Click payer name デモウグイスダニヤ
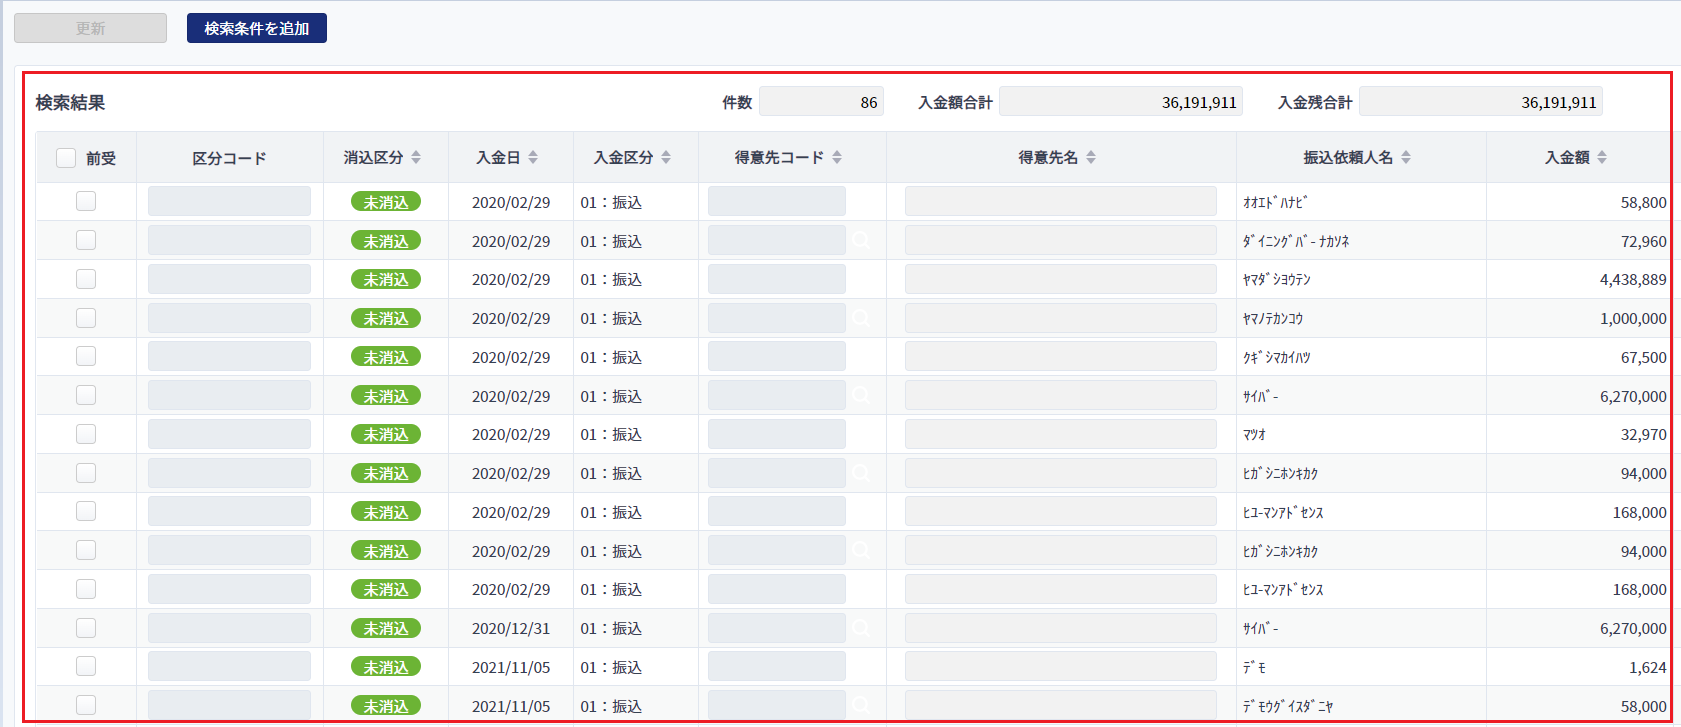The width and height of the screenshot is (1681, 727). coord(1288,706)
